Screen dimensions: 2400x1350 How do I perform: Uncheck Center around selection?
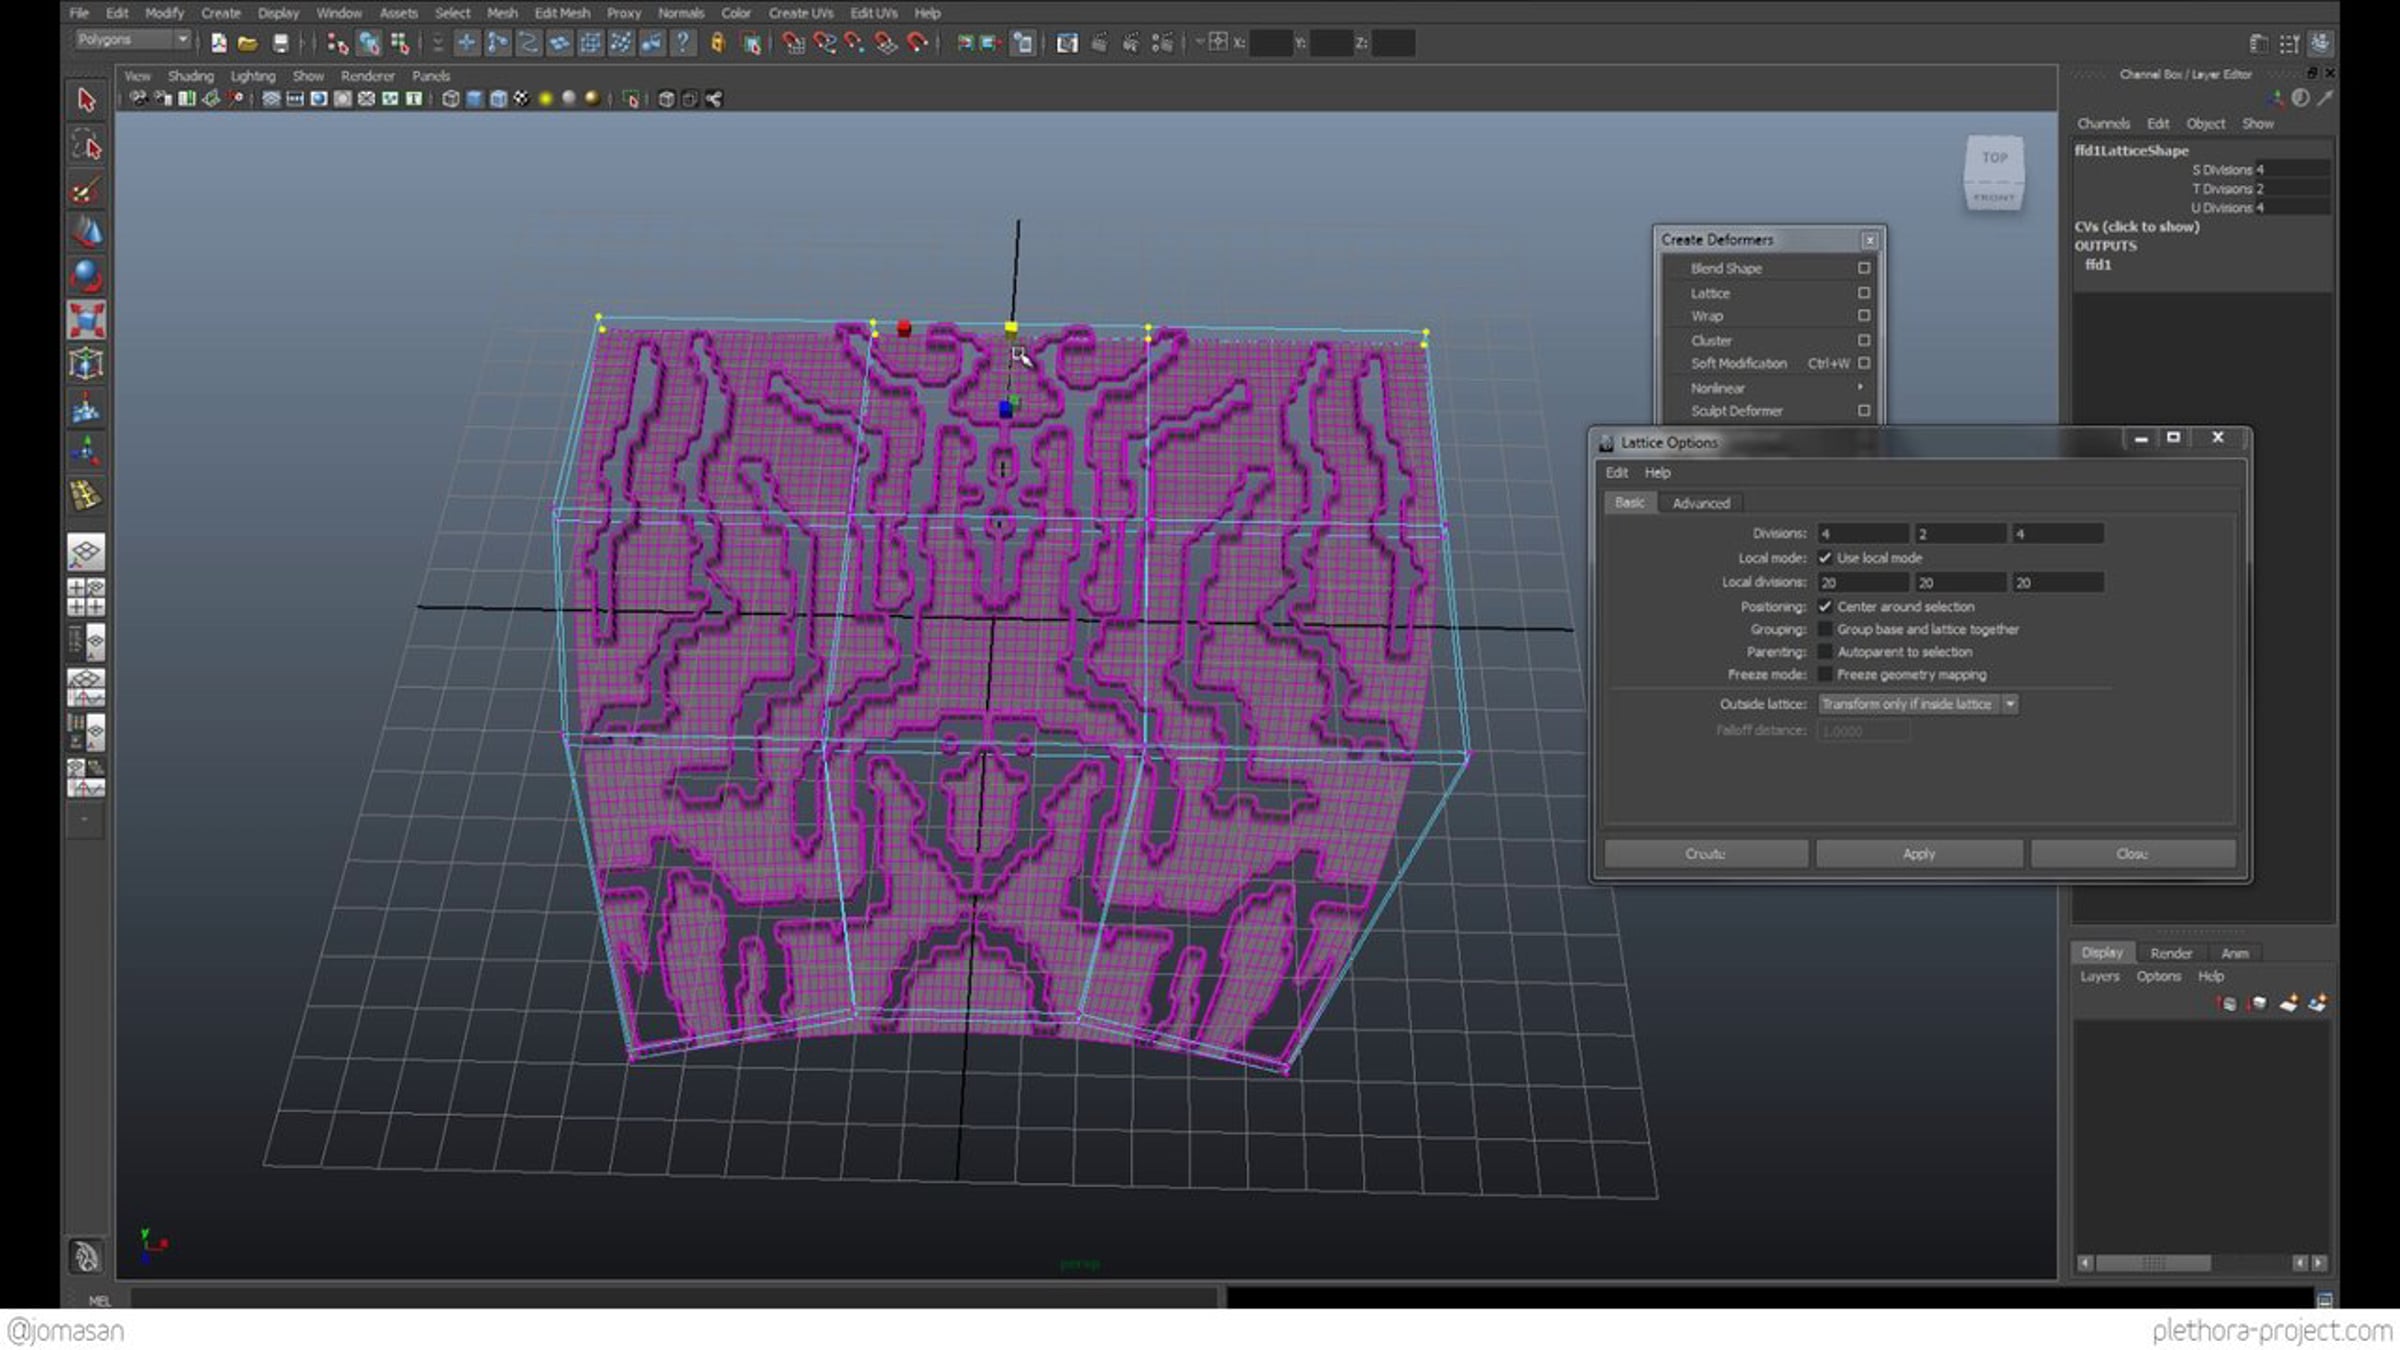1825,607
